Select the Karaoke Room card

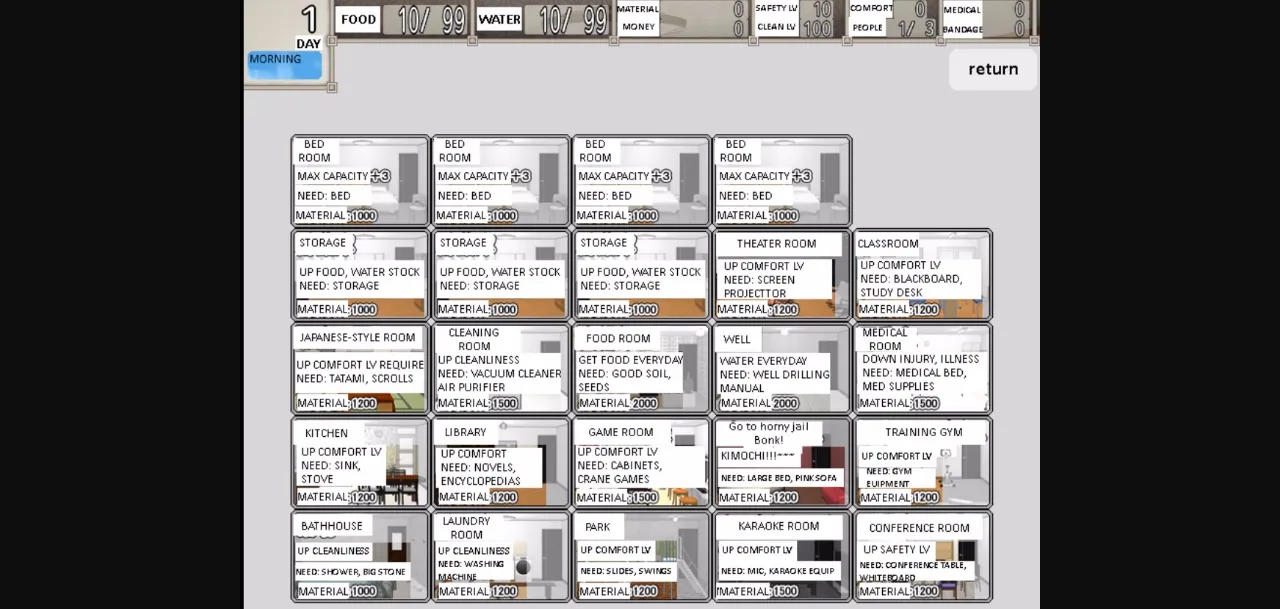pyautogui.click(x=781, y=557)
